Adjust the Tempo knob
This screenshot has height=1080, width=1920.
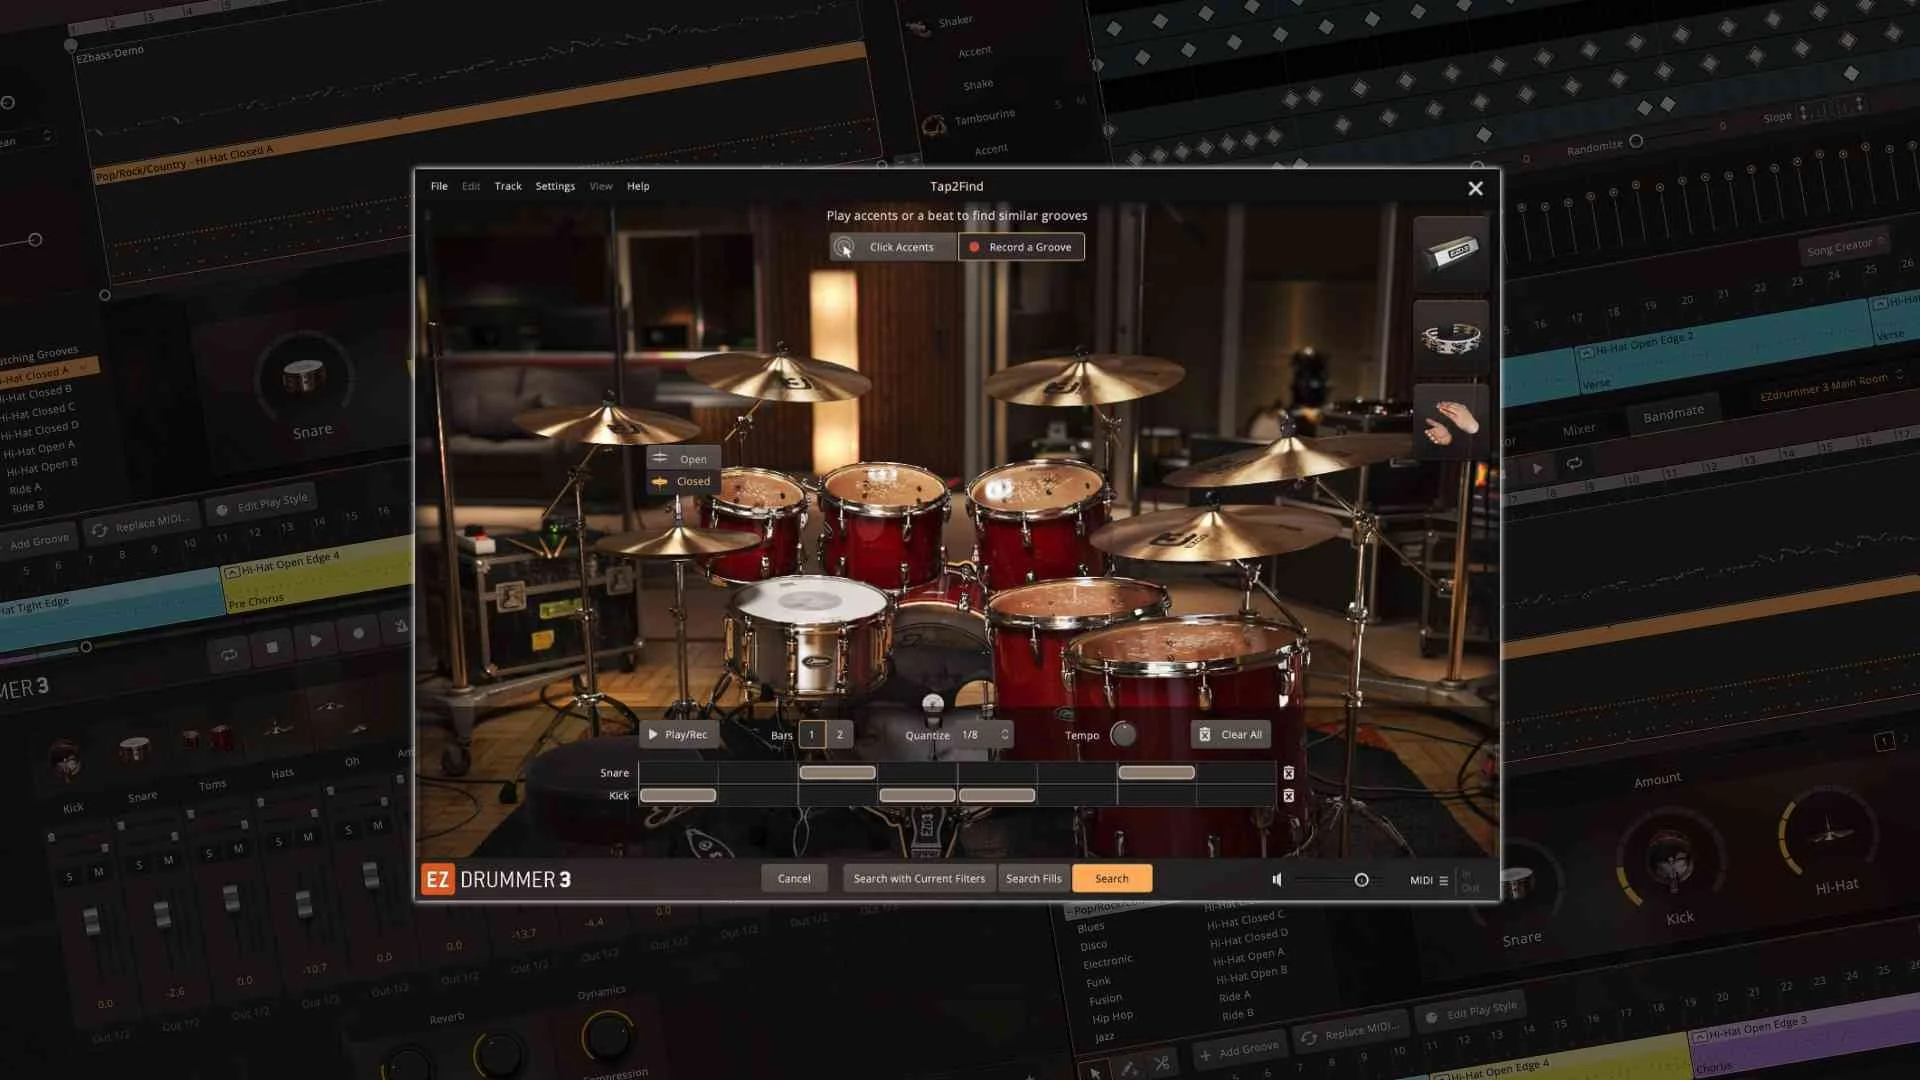click(x=1122, y=734)
